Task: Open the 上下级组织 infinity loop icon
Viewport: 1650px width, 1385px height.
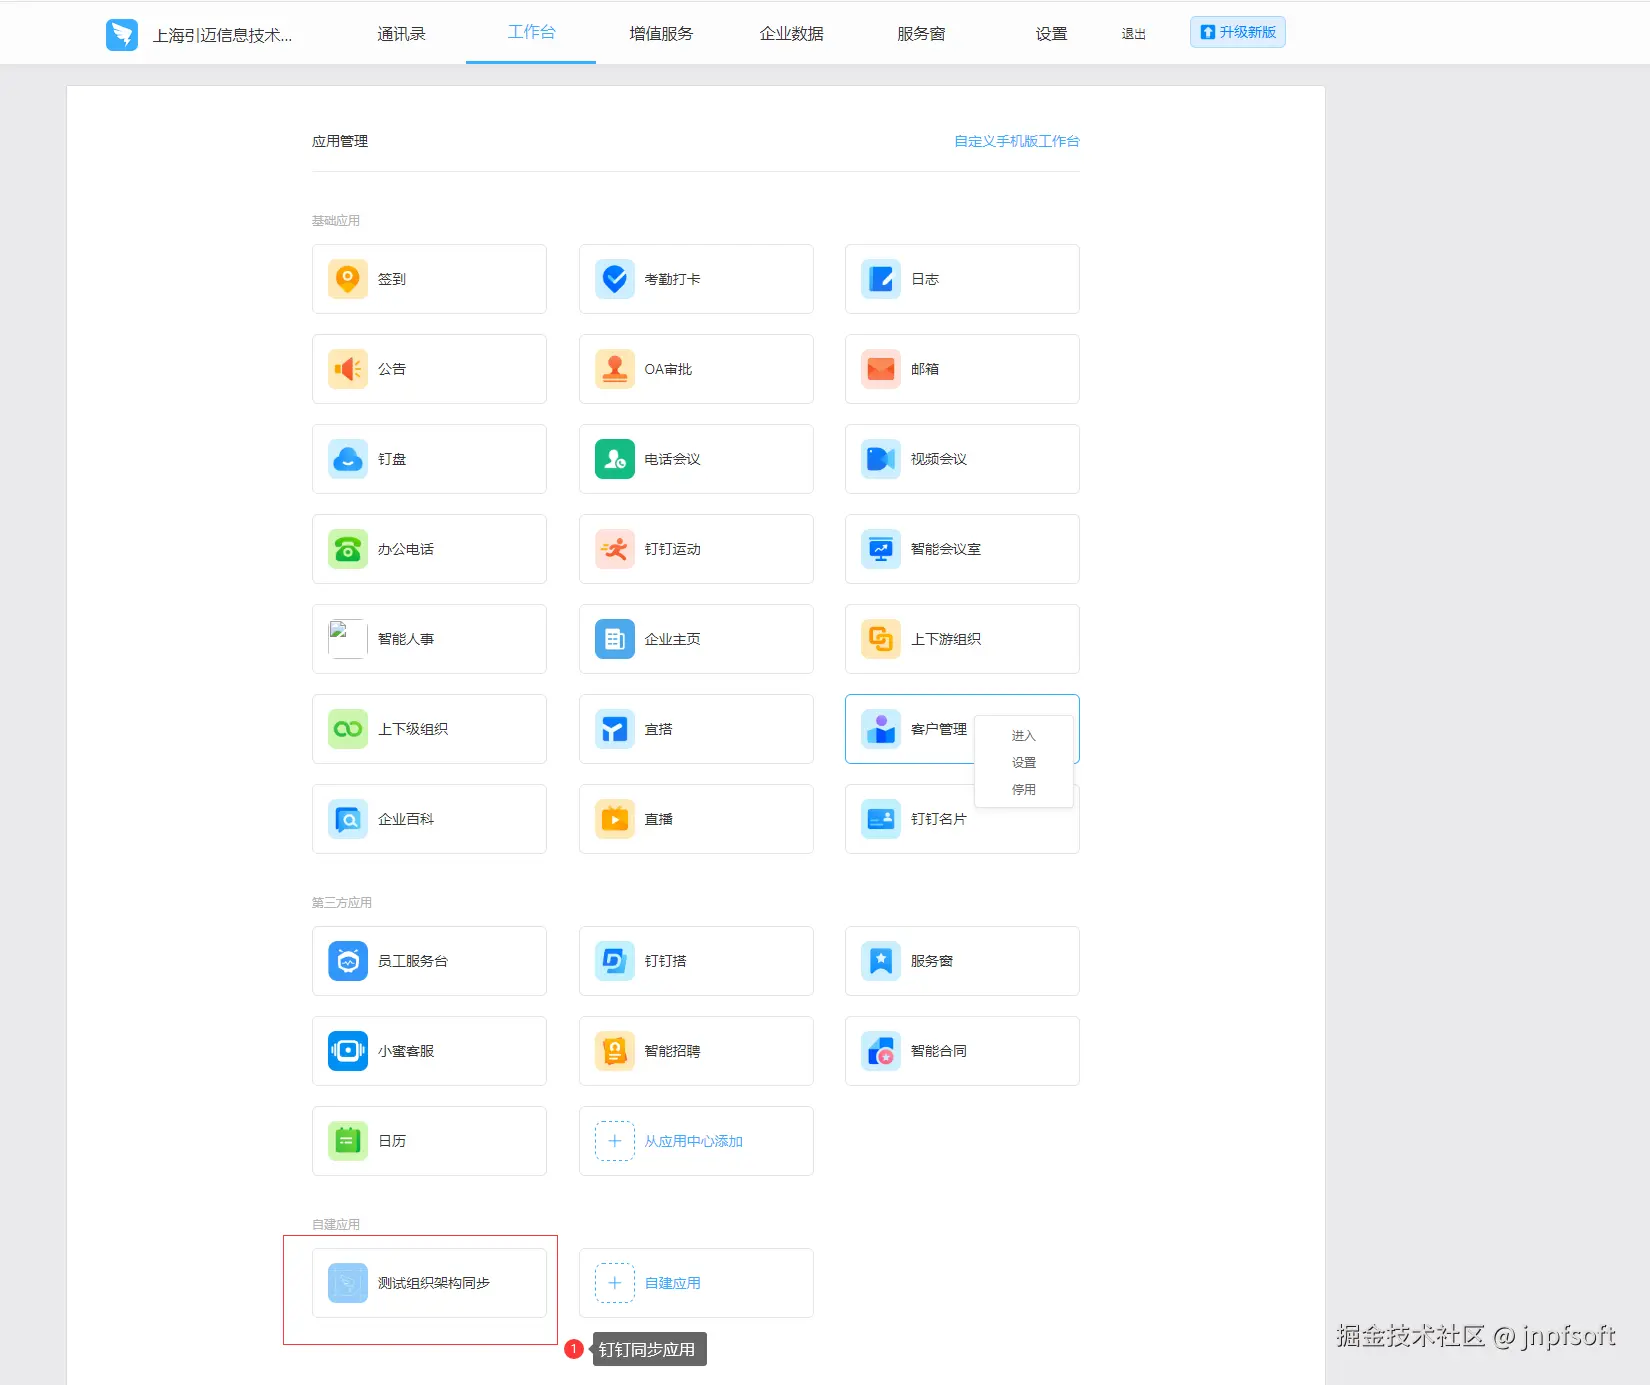Action: pos(348,729)
